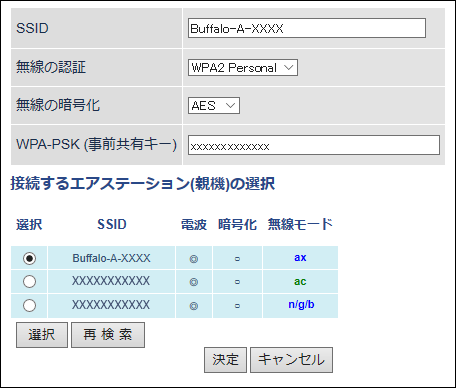The height and width of the screenshot is (388, 456).
Task: Click the 選択 button
Action: click(x=42, y=335)
